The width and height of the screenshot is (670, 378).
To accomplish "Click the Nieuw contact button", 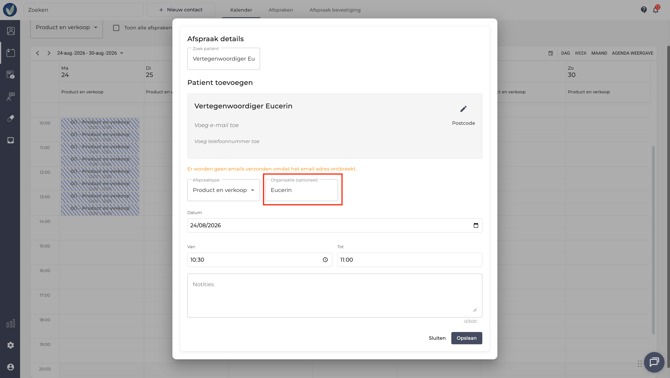I will pos(181,9).
